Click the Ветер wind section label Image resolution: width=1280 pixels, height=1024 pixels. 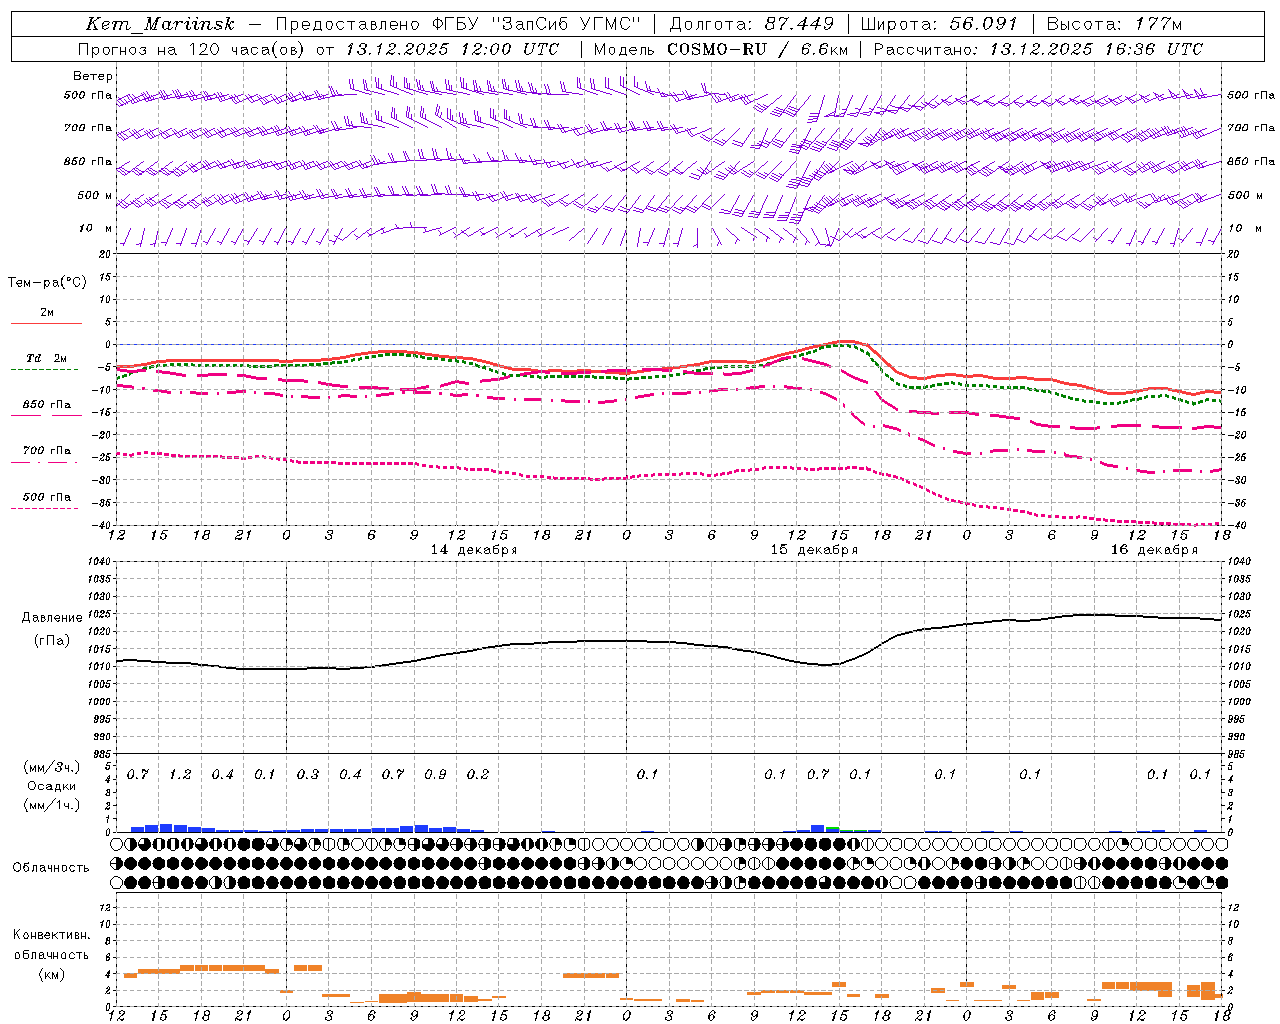coord(93,76)
